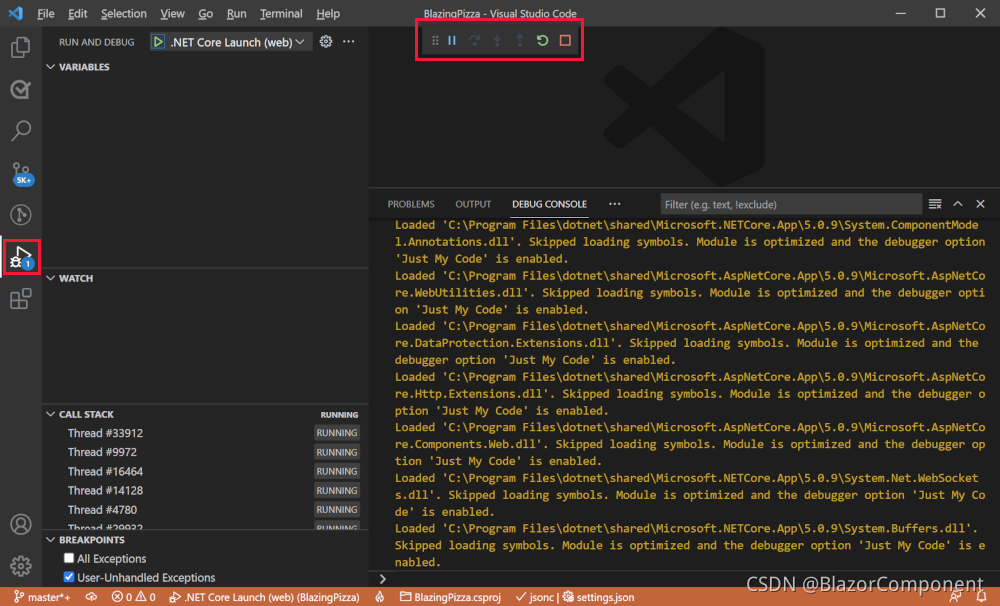This screenshot has height=606, width=1000.
Task: Open the Selection menu
Action: pos(123,13)
